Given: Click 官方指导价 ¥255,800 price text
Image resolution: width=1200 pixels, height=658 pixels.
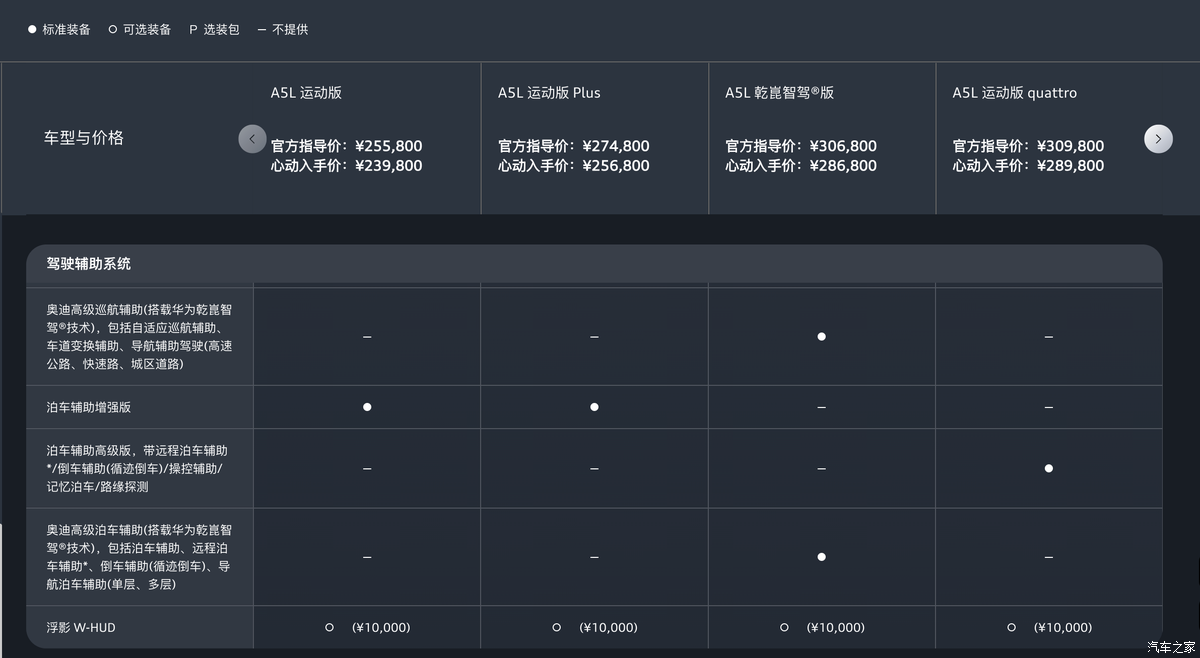Looking at the screenshot, I should (x=346, y=146).
